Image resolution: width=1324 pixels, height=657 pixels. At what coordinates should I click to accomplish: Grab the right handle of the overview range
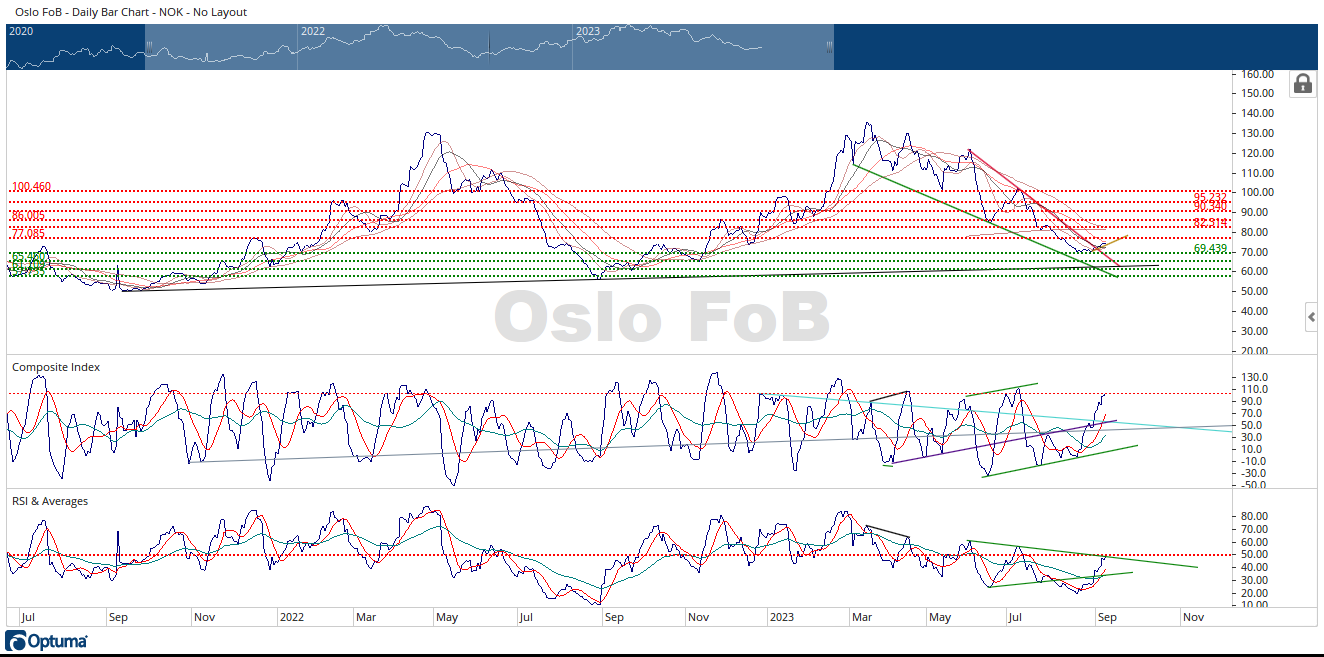click(829, 47)
